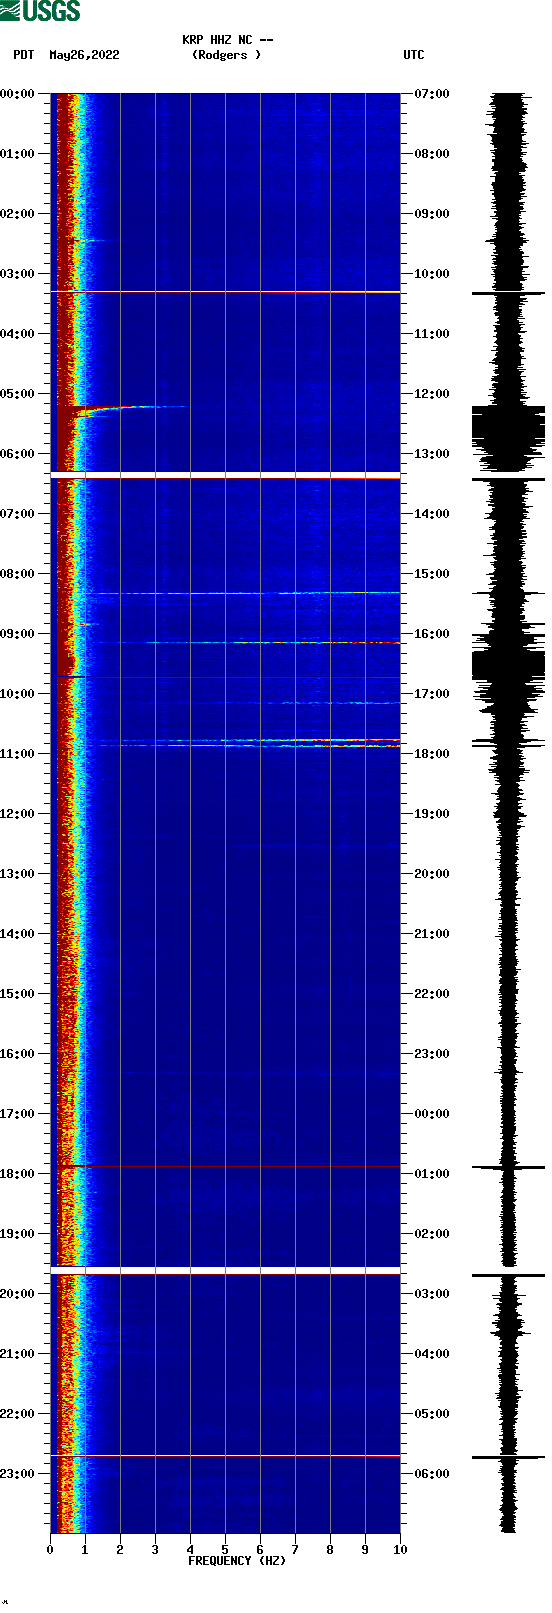Click the PDT time label '00:00'
This screenshot has width=552, height=1613.
[18, 94]
